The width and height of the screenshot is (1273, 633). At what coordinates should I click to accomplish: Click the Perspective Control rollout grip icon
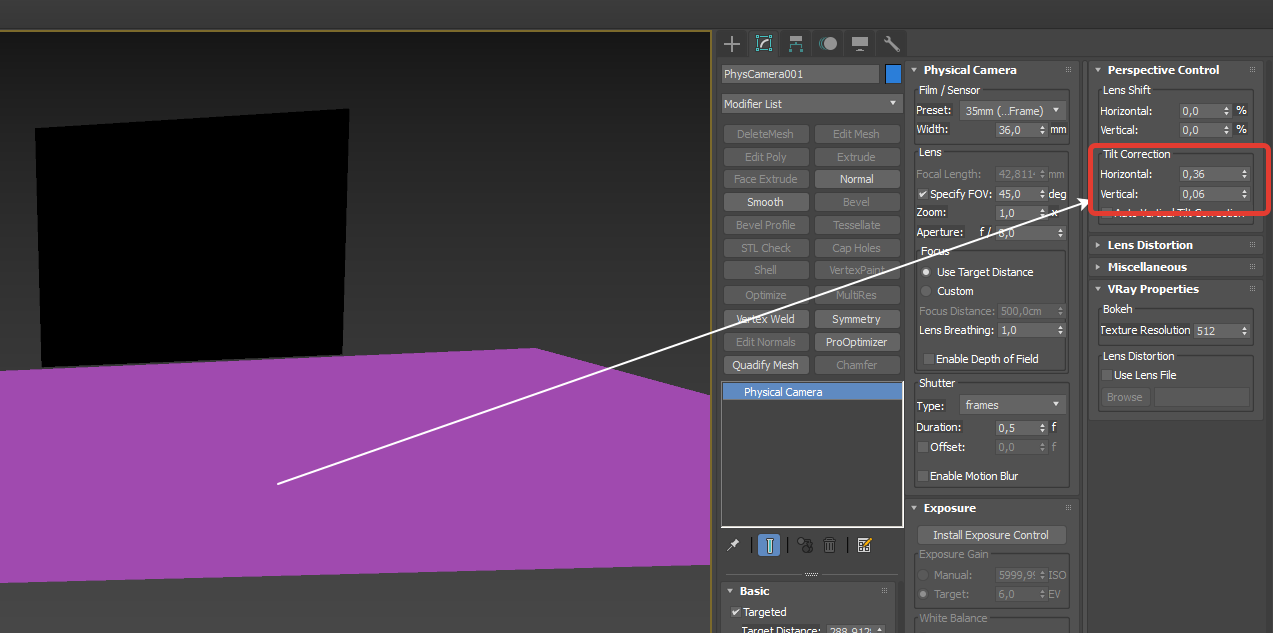point(1253,70)
